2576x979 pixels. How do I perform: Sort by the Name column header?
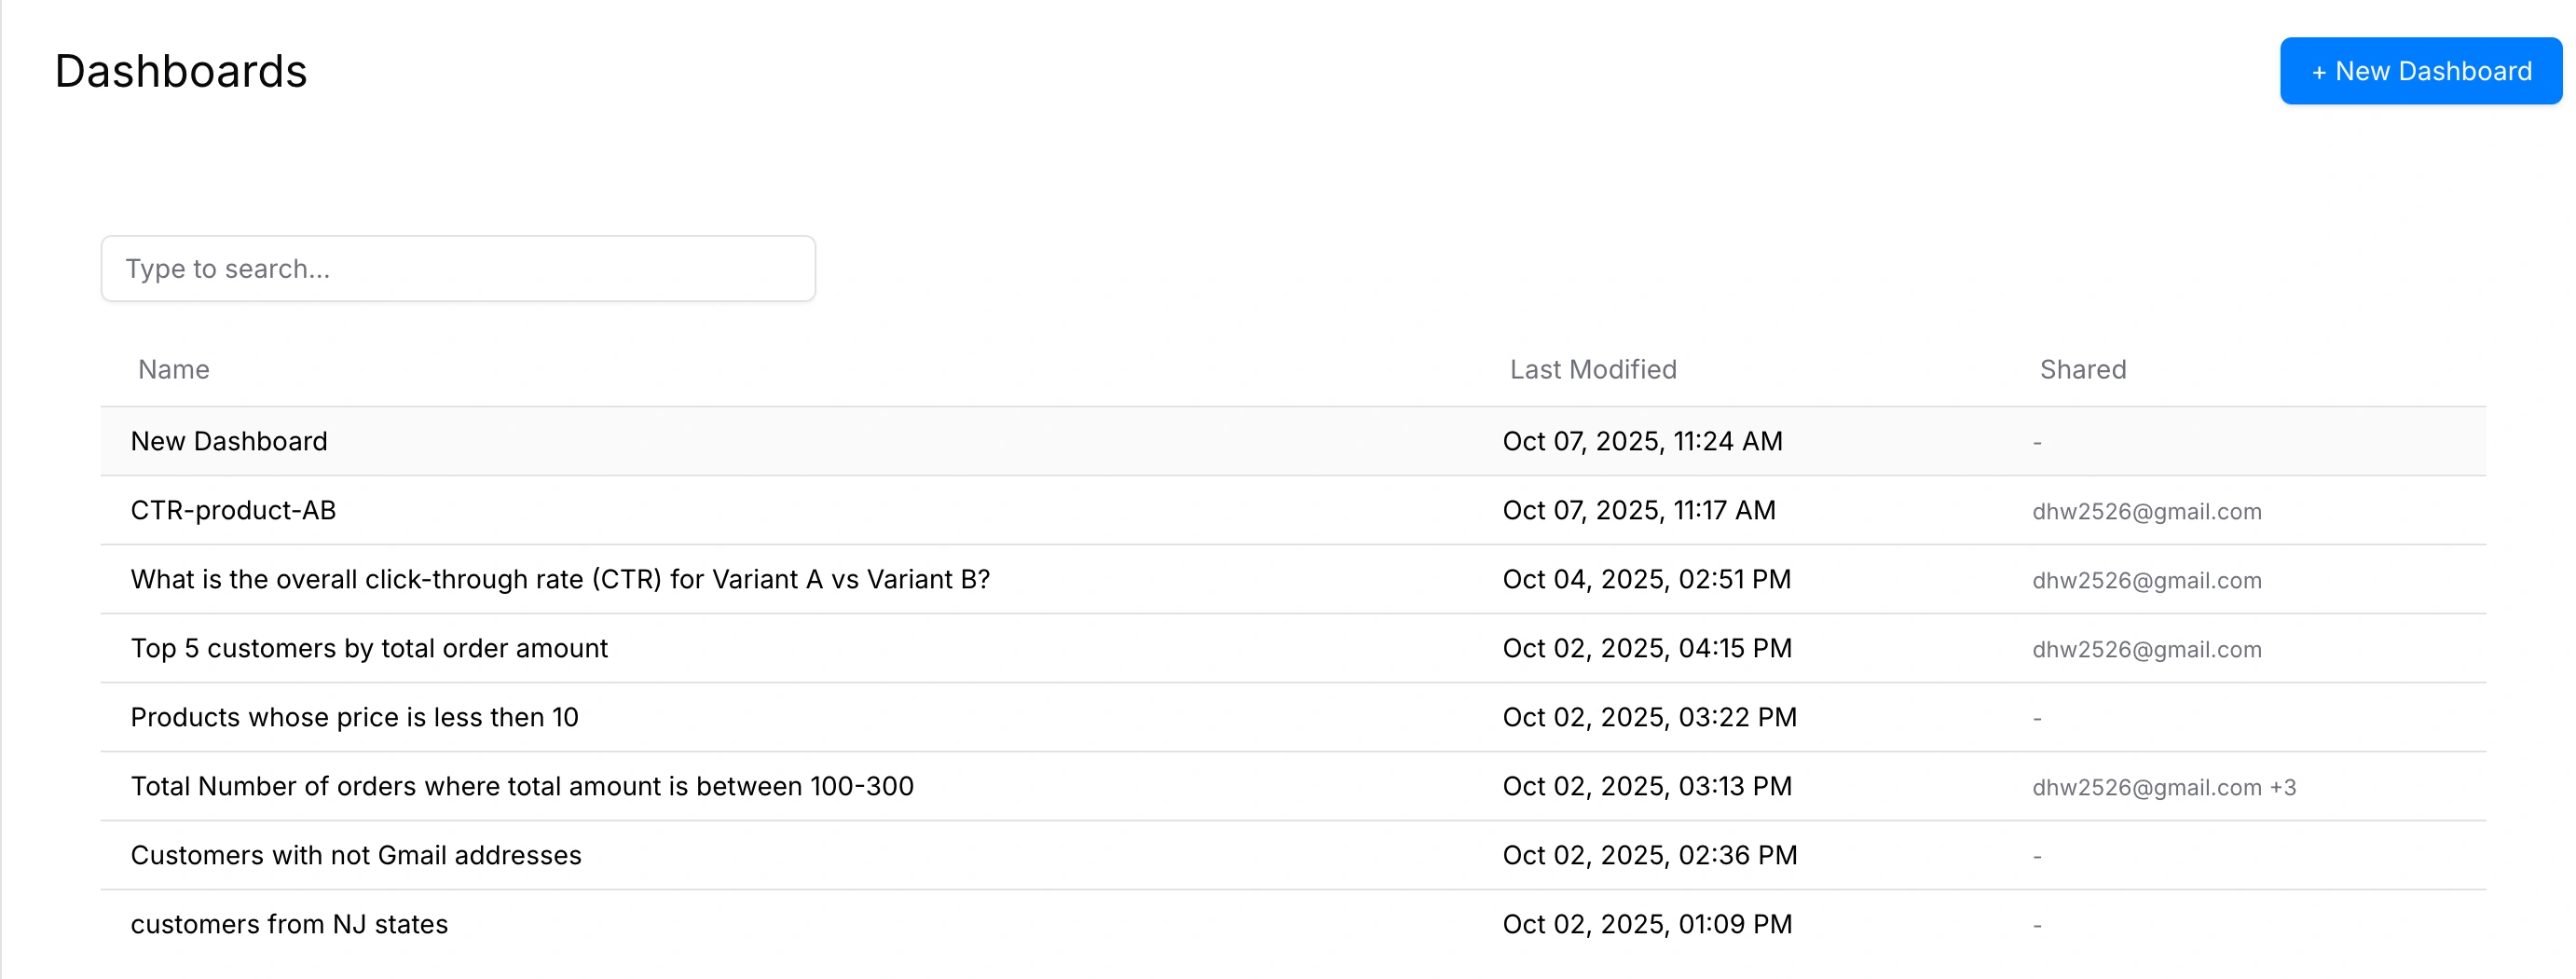pyautogui.click(x=174, y=370)
